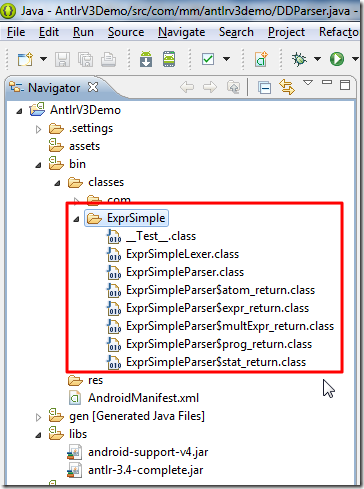
Task: Select AndroidManifest.xml file
Action: (x=143, y=398)
